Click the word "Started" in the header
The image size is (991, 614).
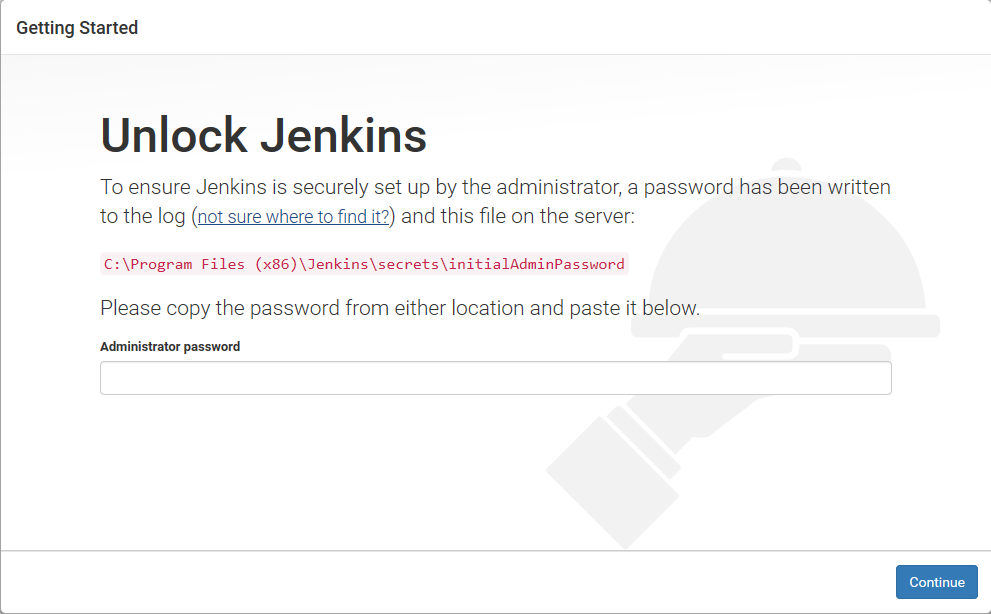(x=107, y=28)
